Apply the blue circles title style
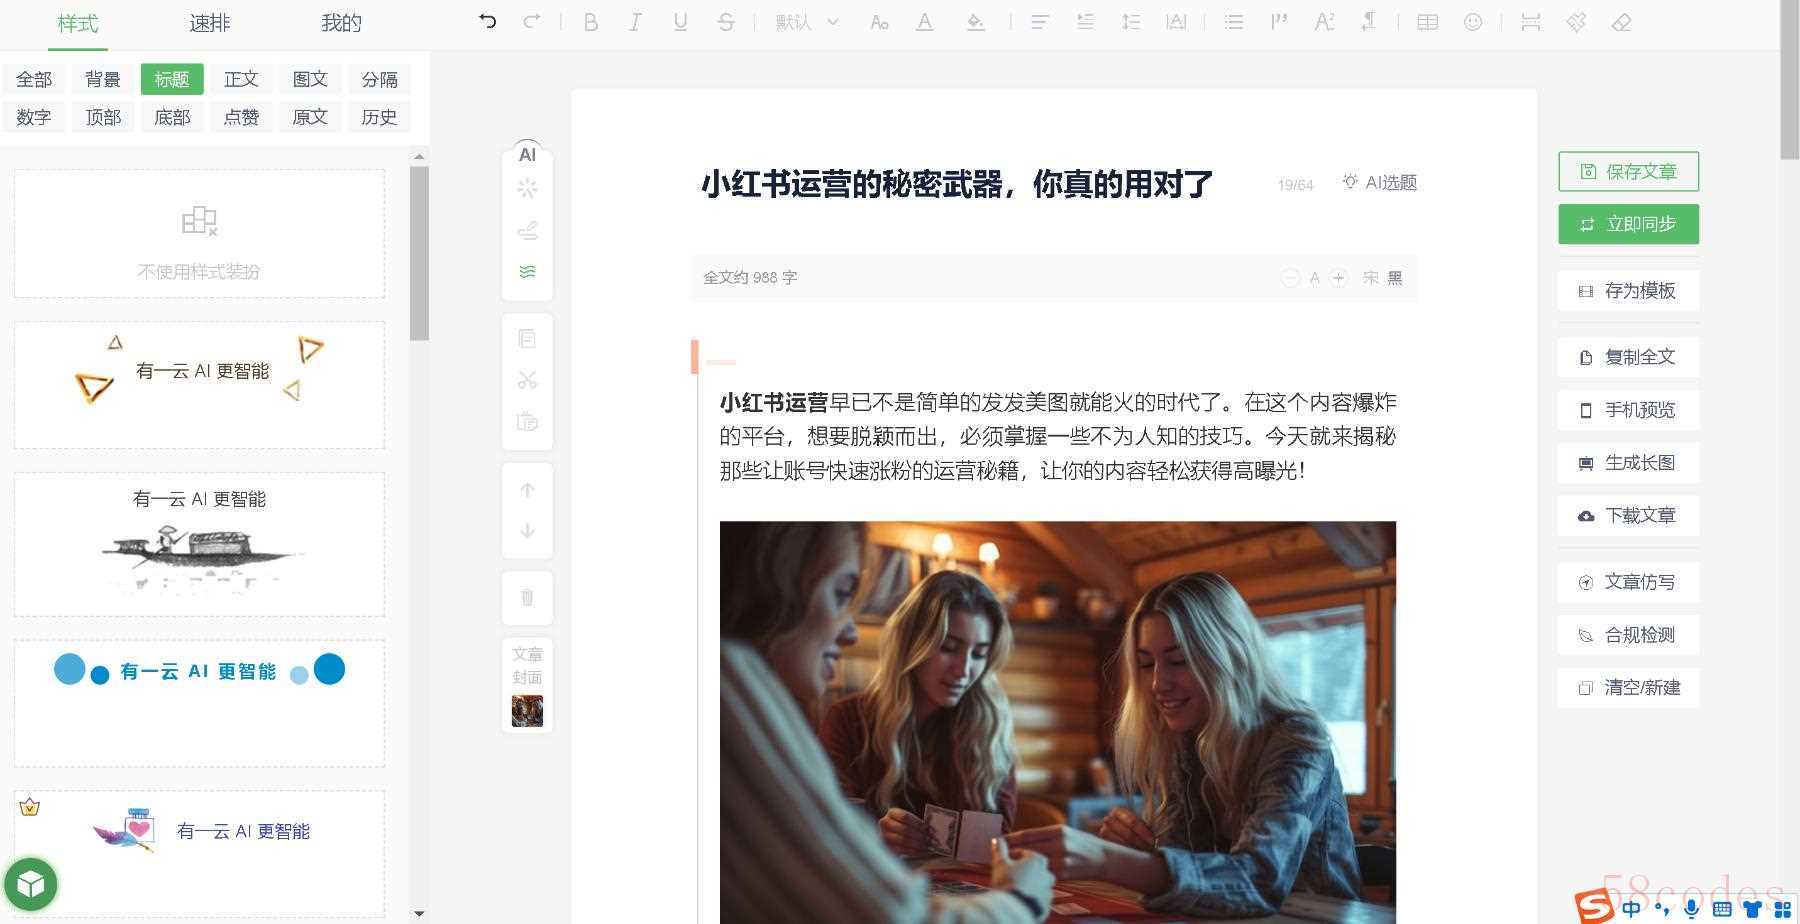Image resolution: width=1800 pixels, height=924 pixels. 199,703
